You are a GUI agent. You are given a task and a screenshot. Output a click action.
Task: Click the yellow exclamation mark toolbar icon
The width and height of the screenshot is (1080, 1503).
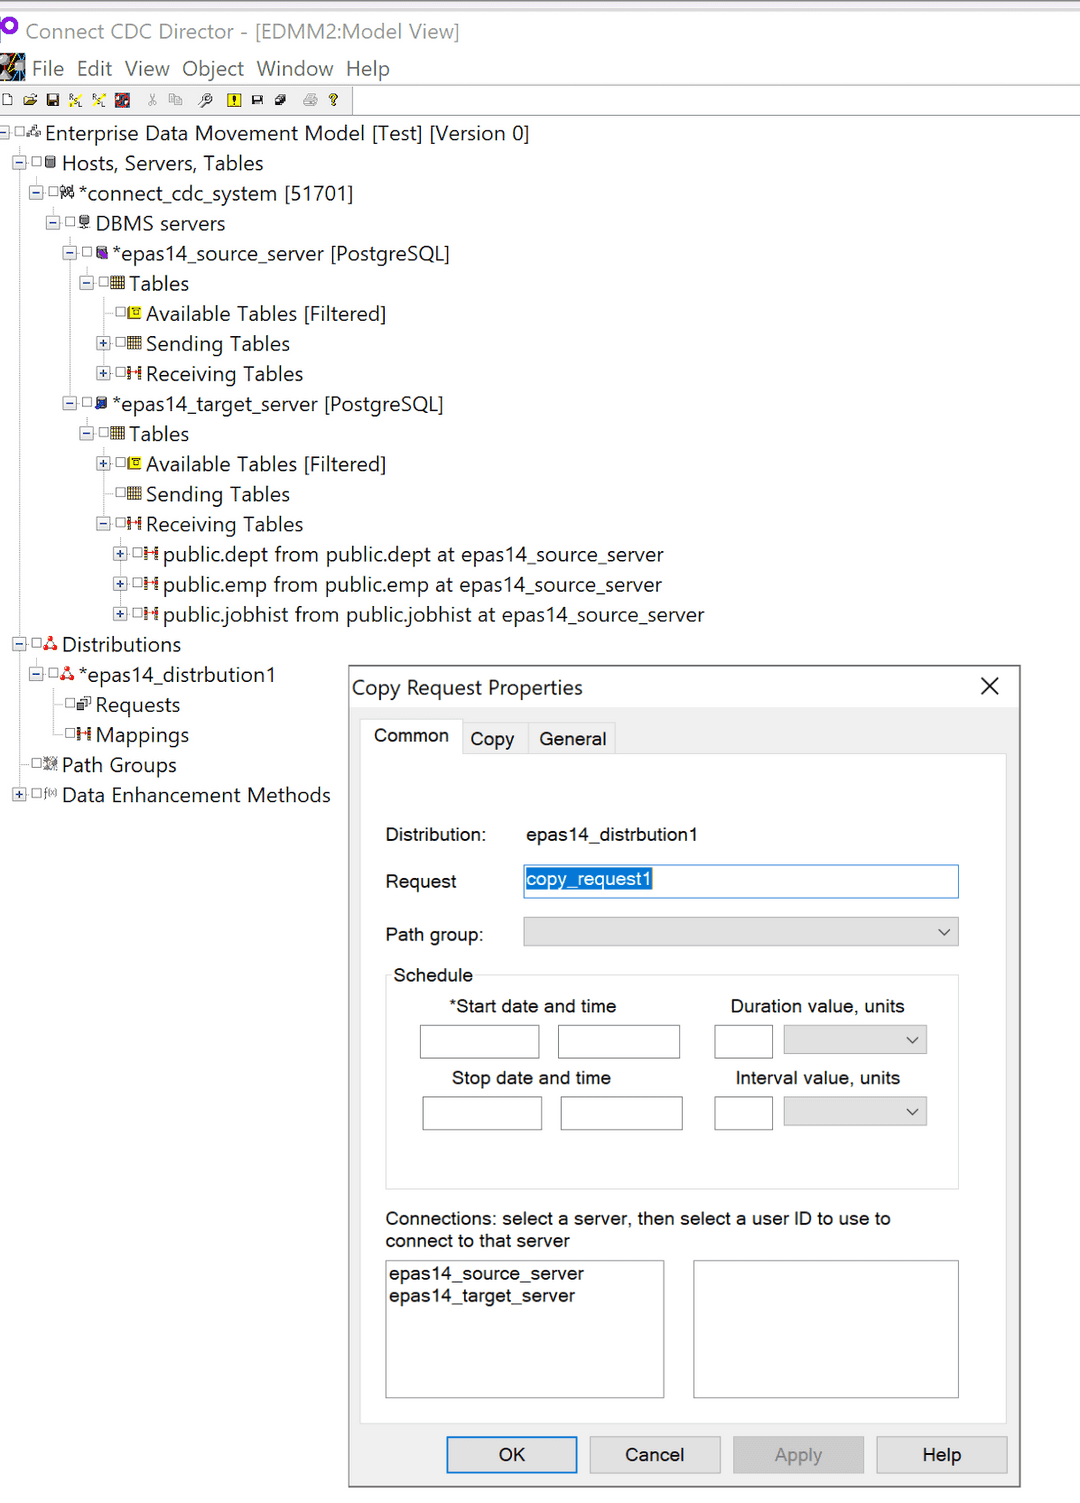coord(234,100)
